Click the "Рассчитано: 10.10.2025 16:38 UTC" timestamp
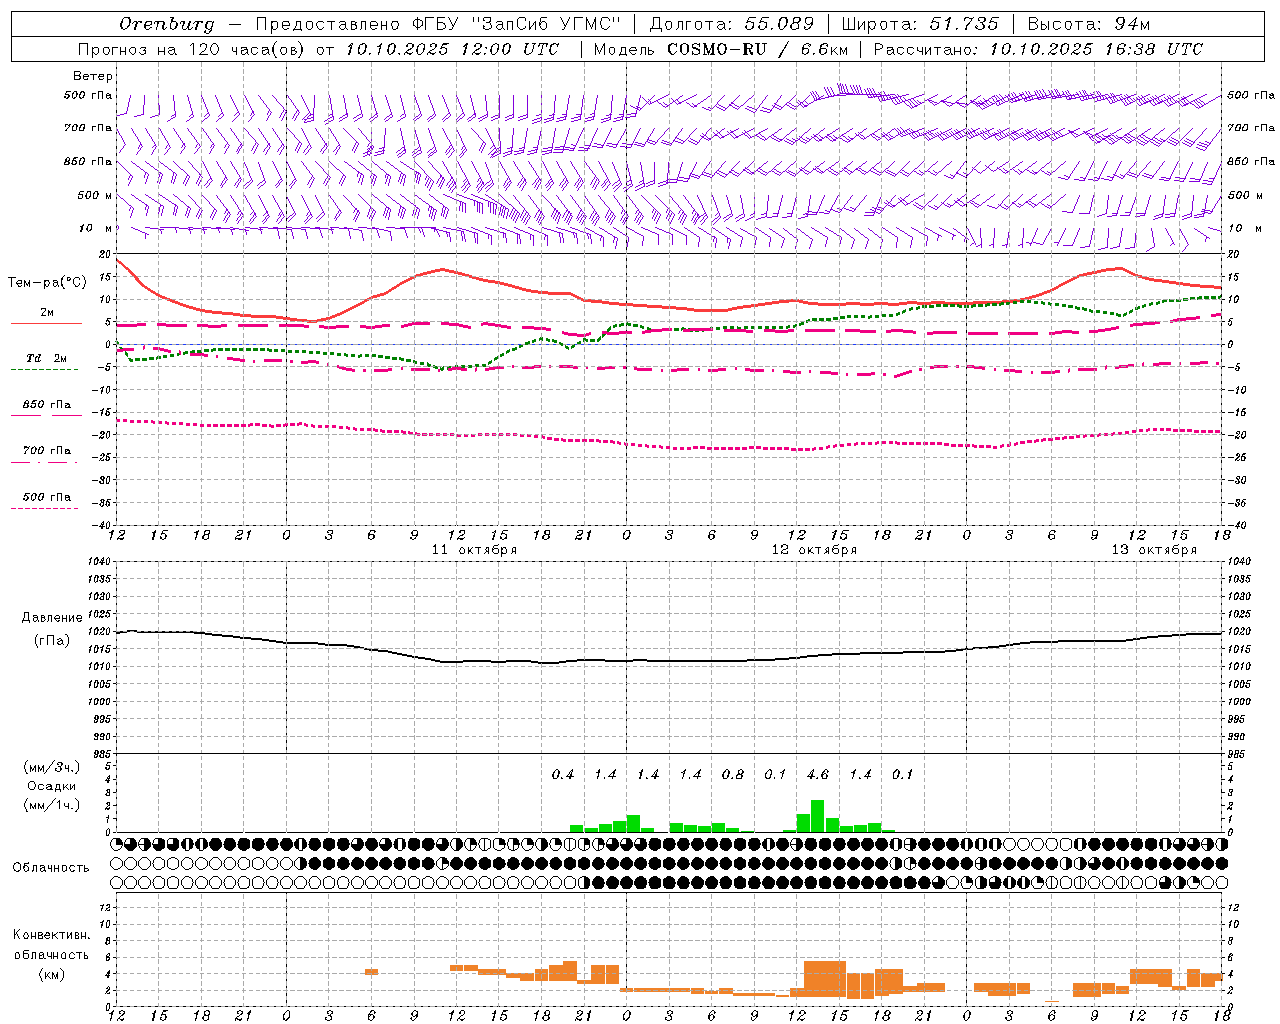 pos(1038,49)
